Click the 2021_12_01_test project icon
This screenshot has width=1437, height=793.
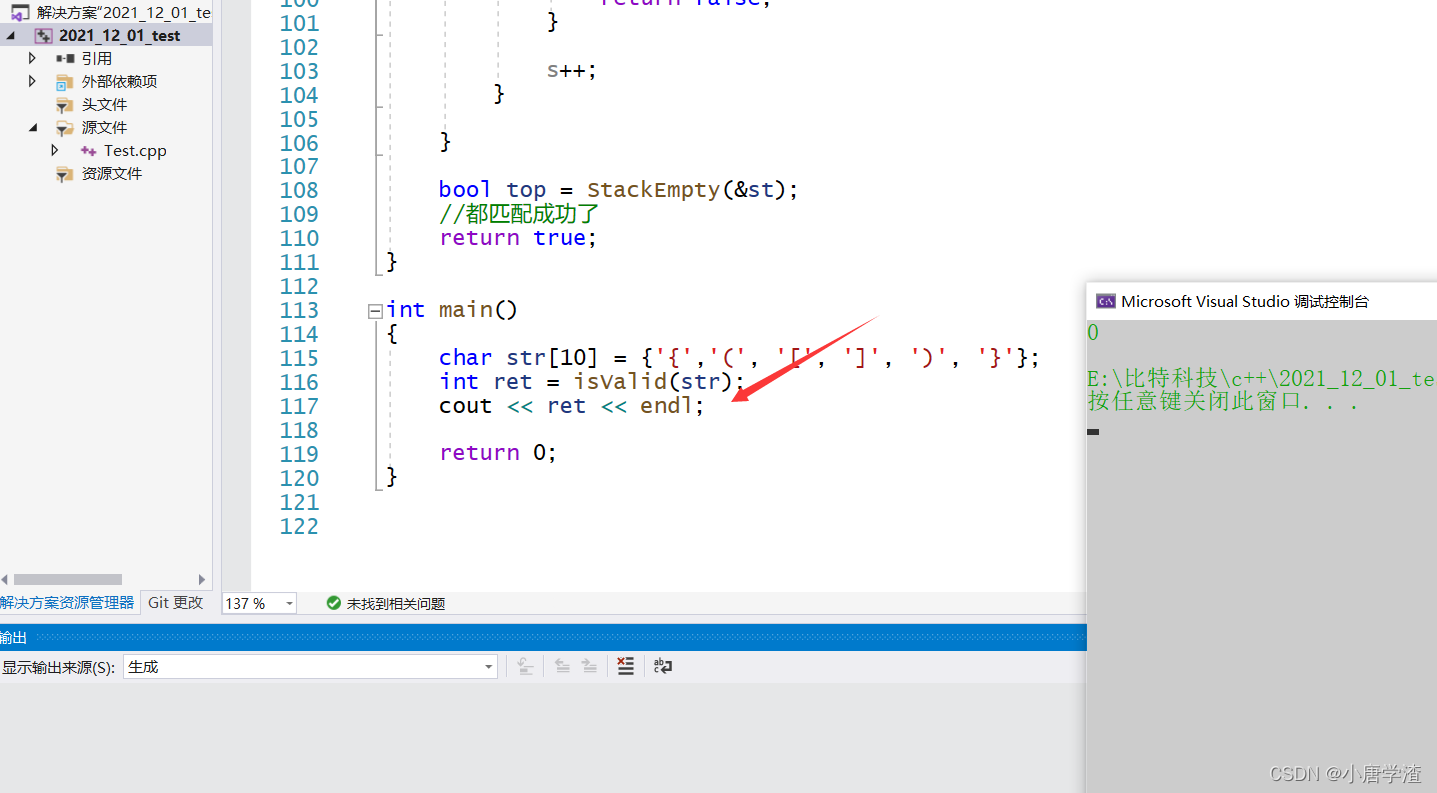(44, 35)
